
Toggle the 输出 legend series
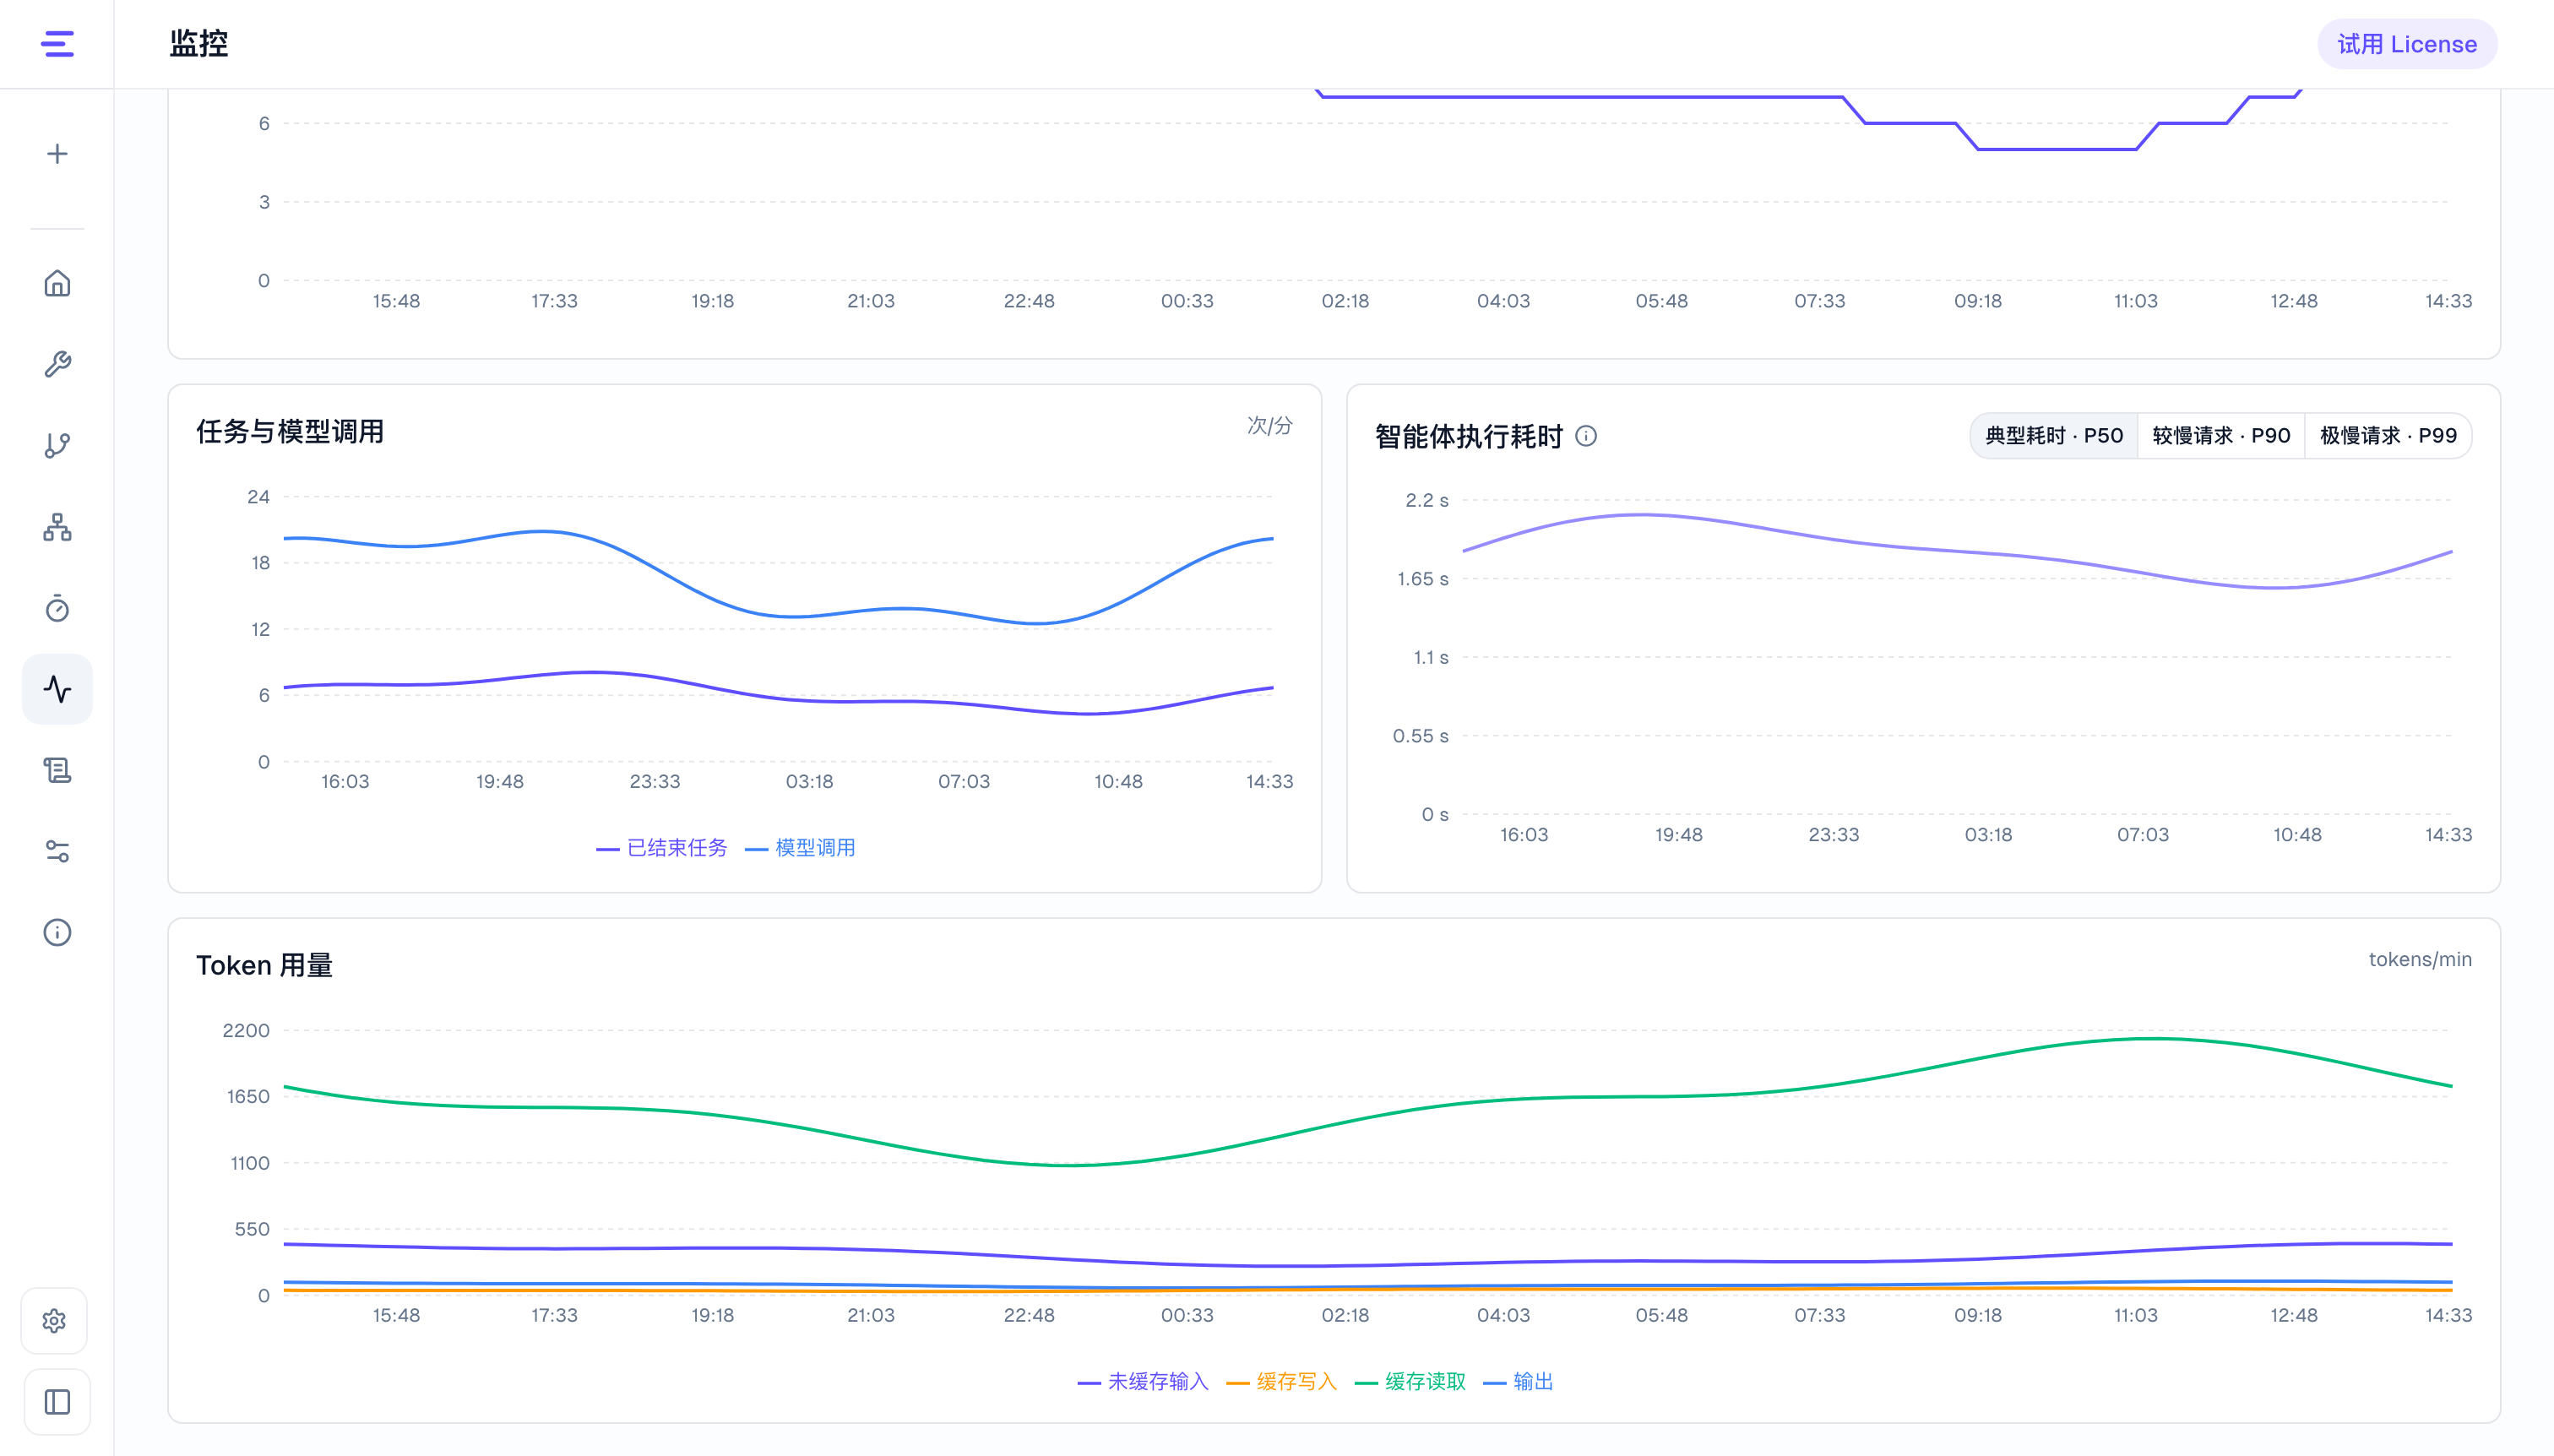click(1518, 1382)
